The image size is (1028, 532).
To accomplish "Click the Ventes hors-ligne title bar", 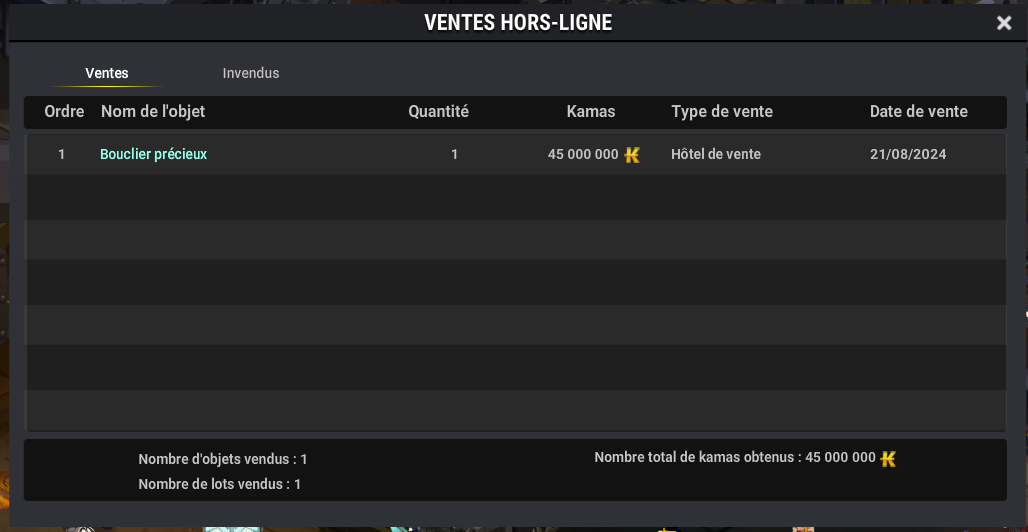I will coord(518,23).
